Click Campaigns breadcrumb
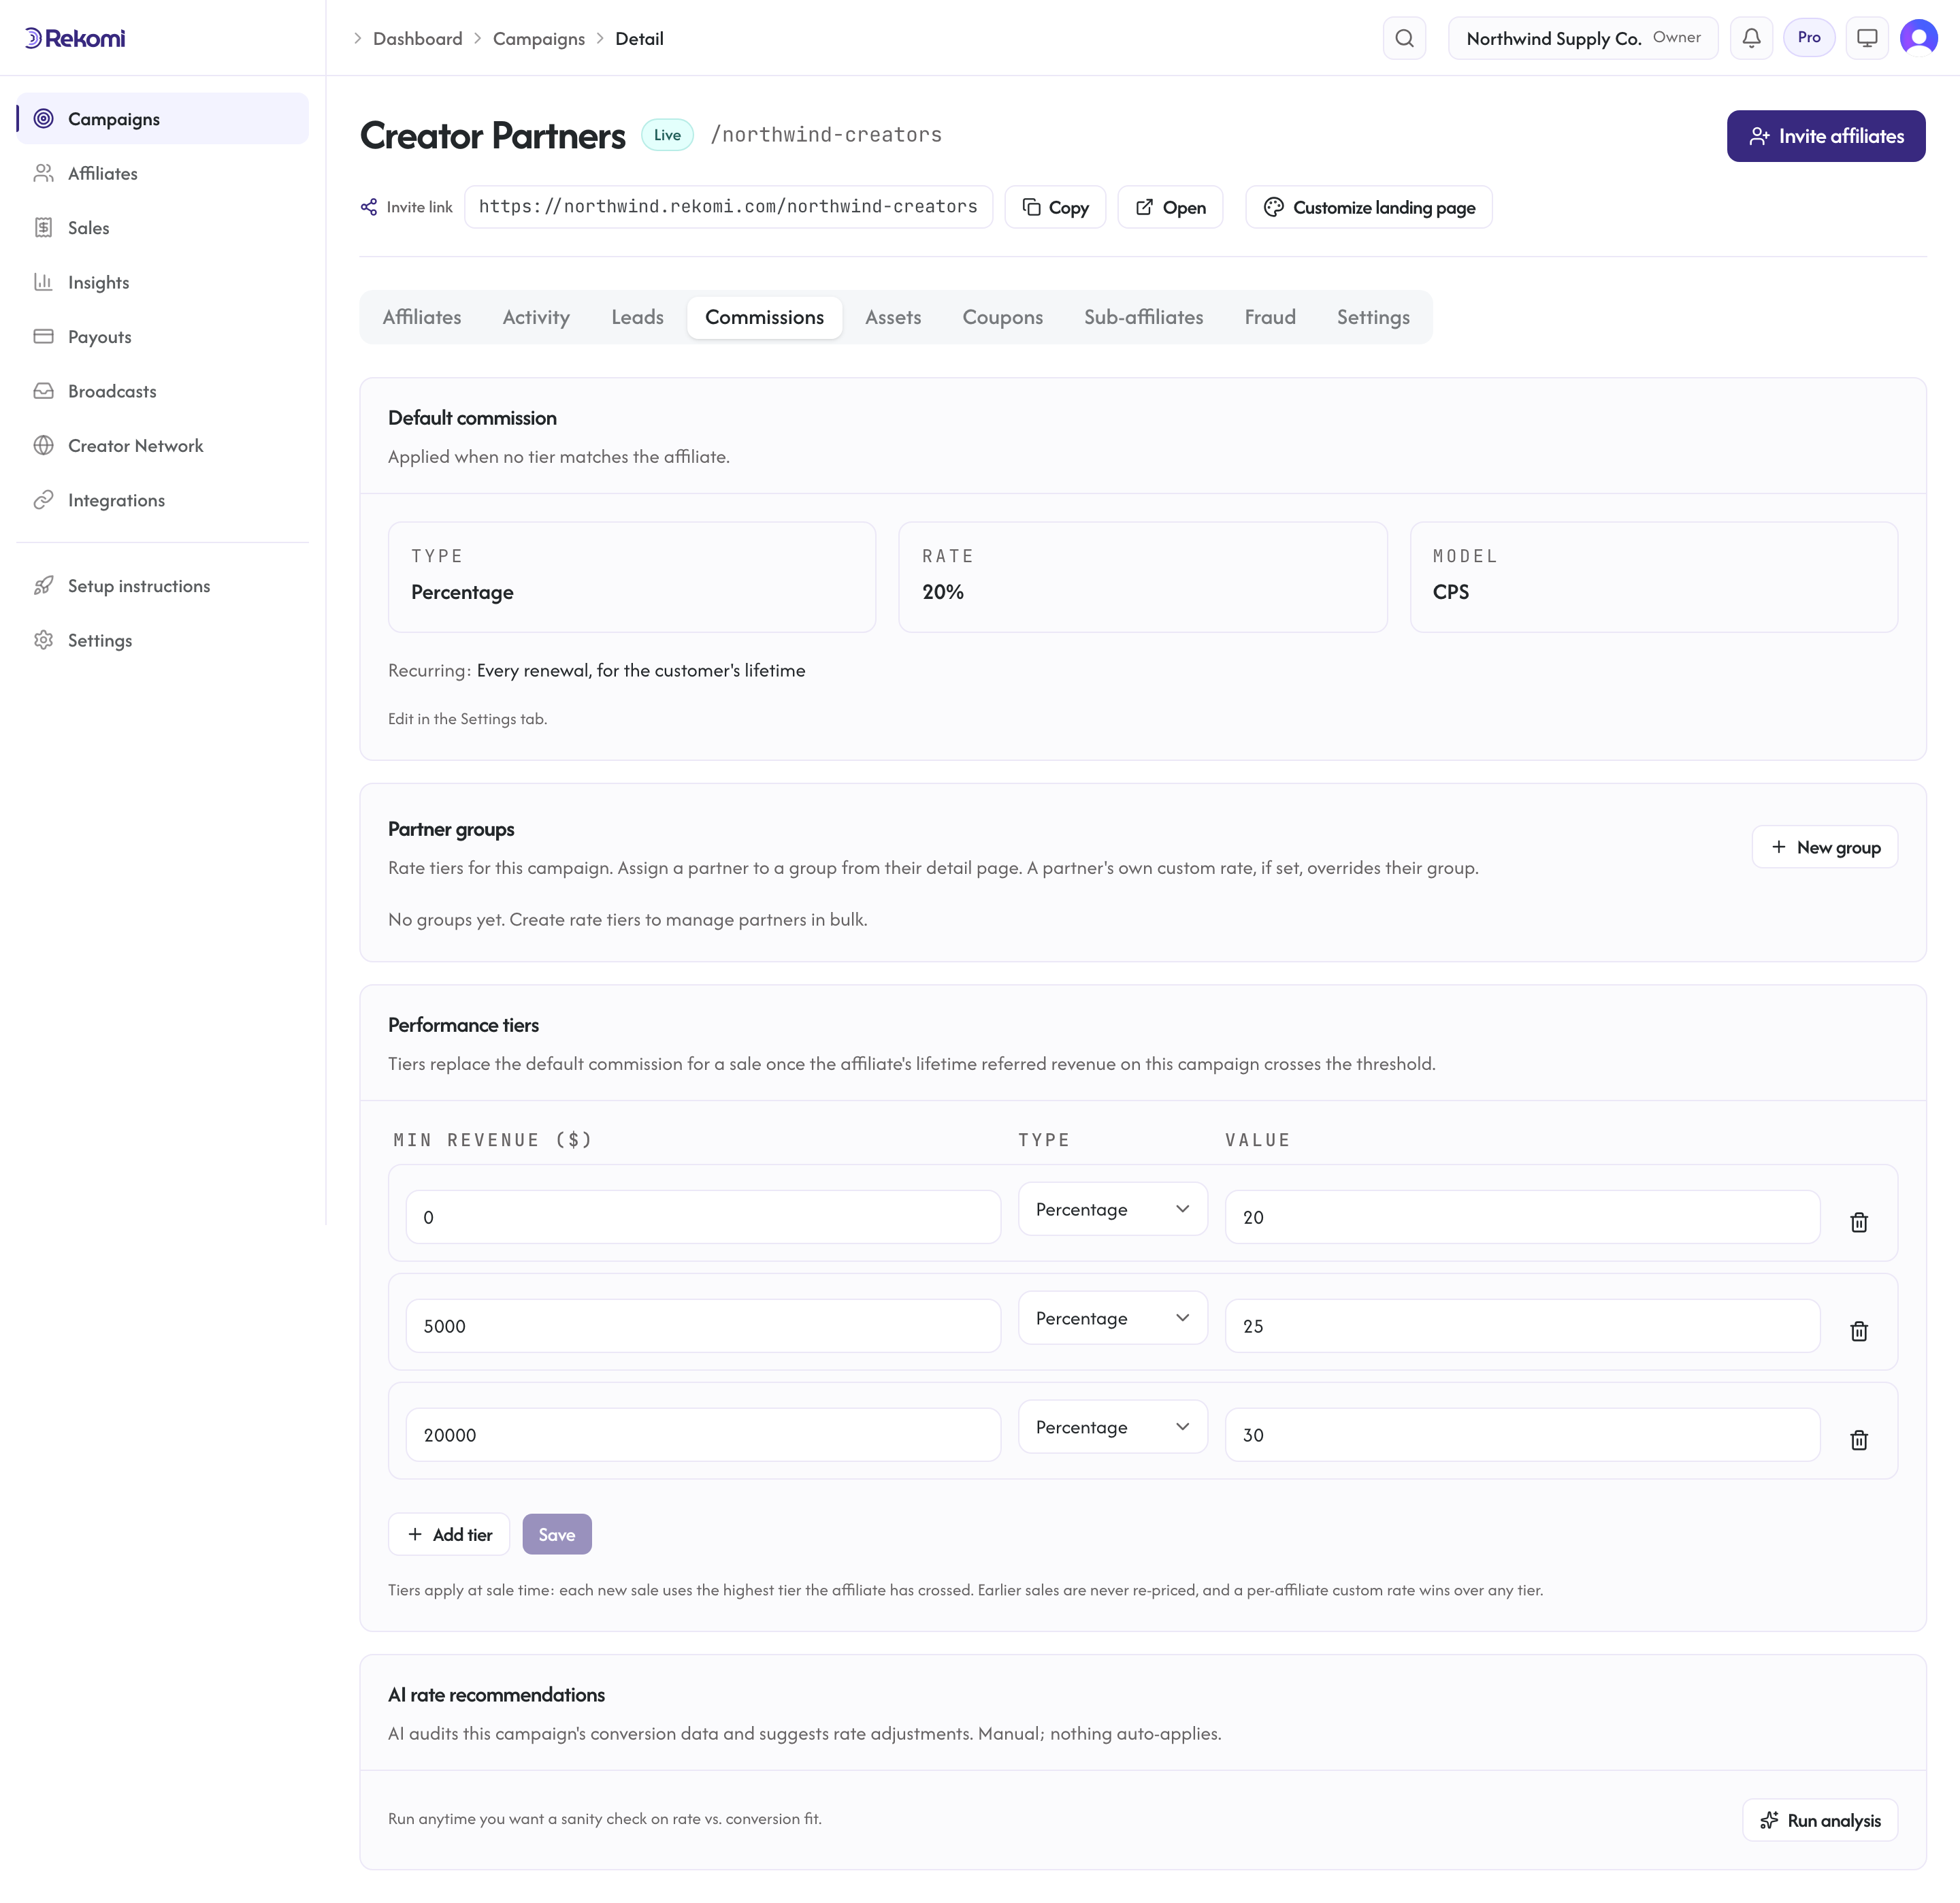The image size is (1960, 1903). click(x=539, y=38)
